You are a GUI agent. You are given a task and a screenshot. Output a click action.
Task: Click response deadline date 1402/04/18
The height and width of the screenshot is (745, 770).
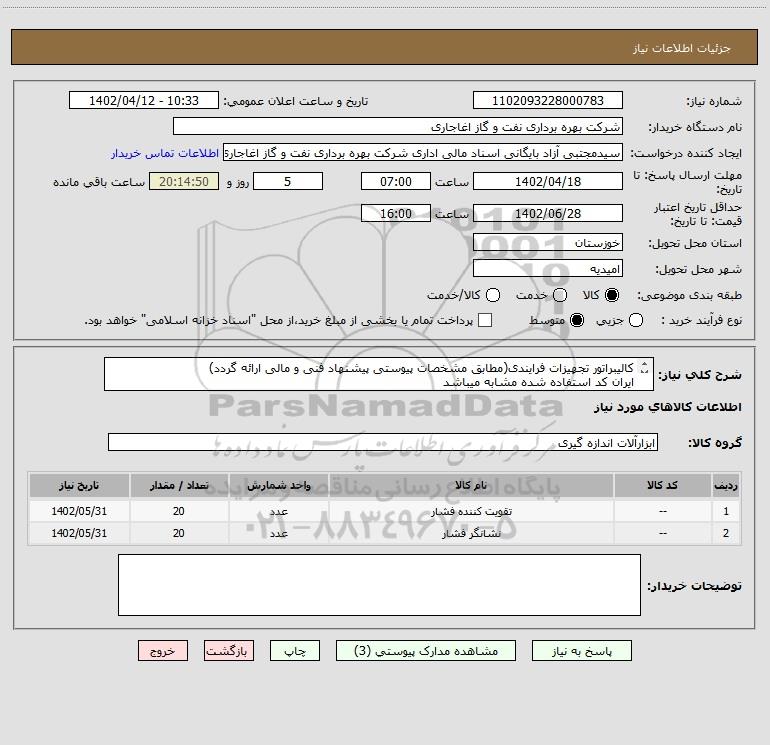coord(548,181)
